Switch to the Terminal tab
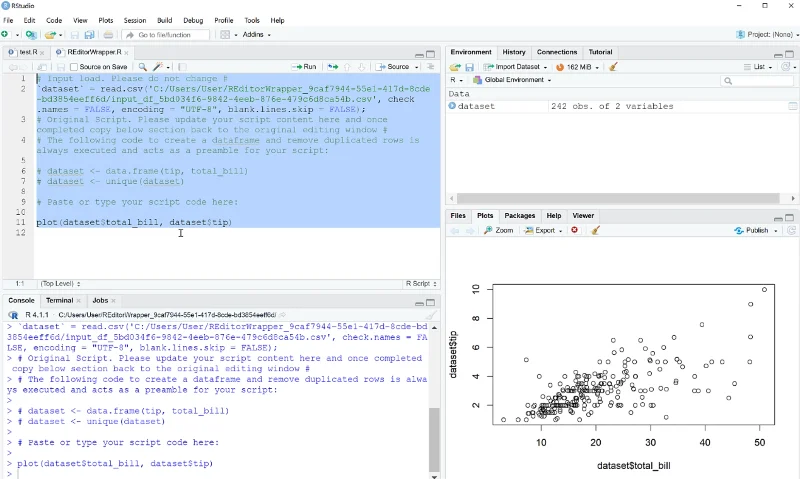The image size is (800, 479). point(59,300)
